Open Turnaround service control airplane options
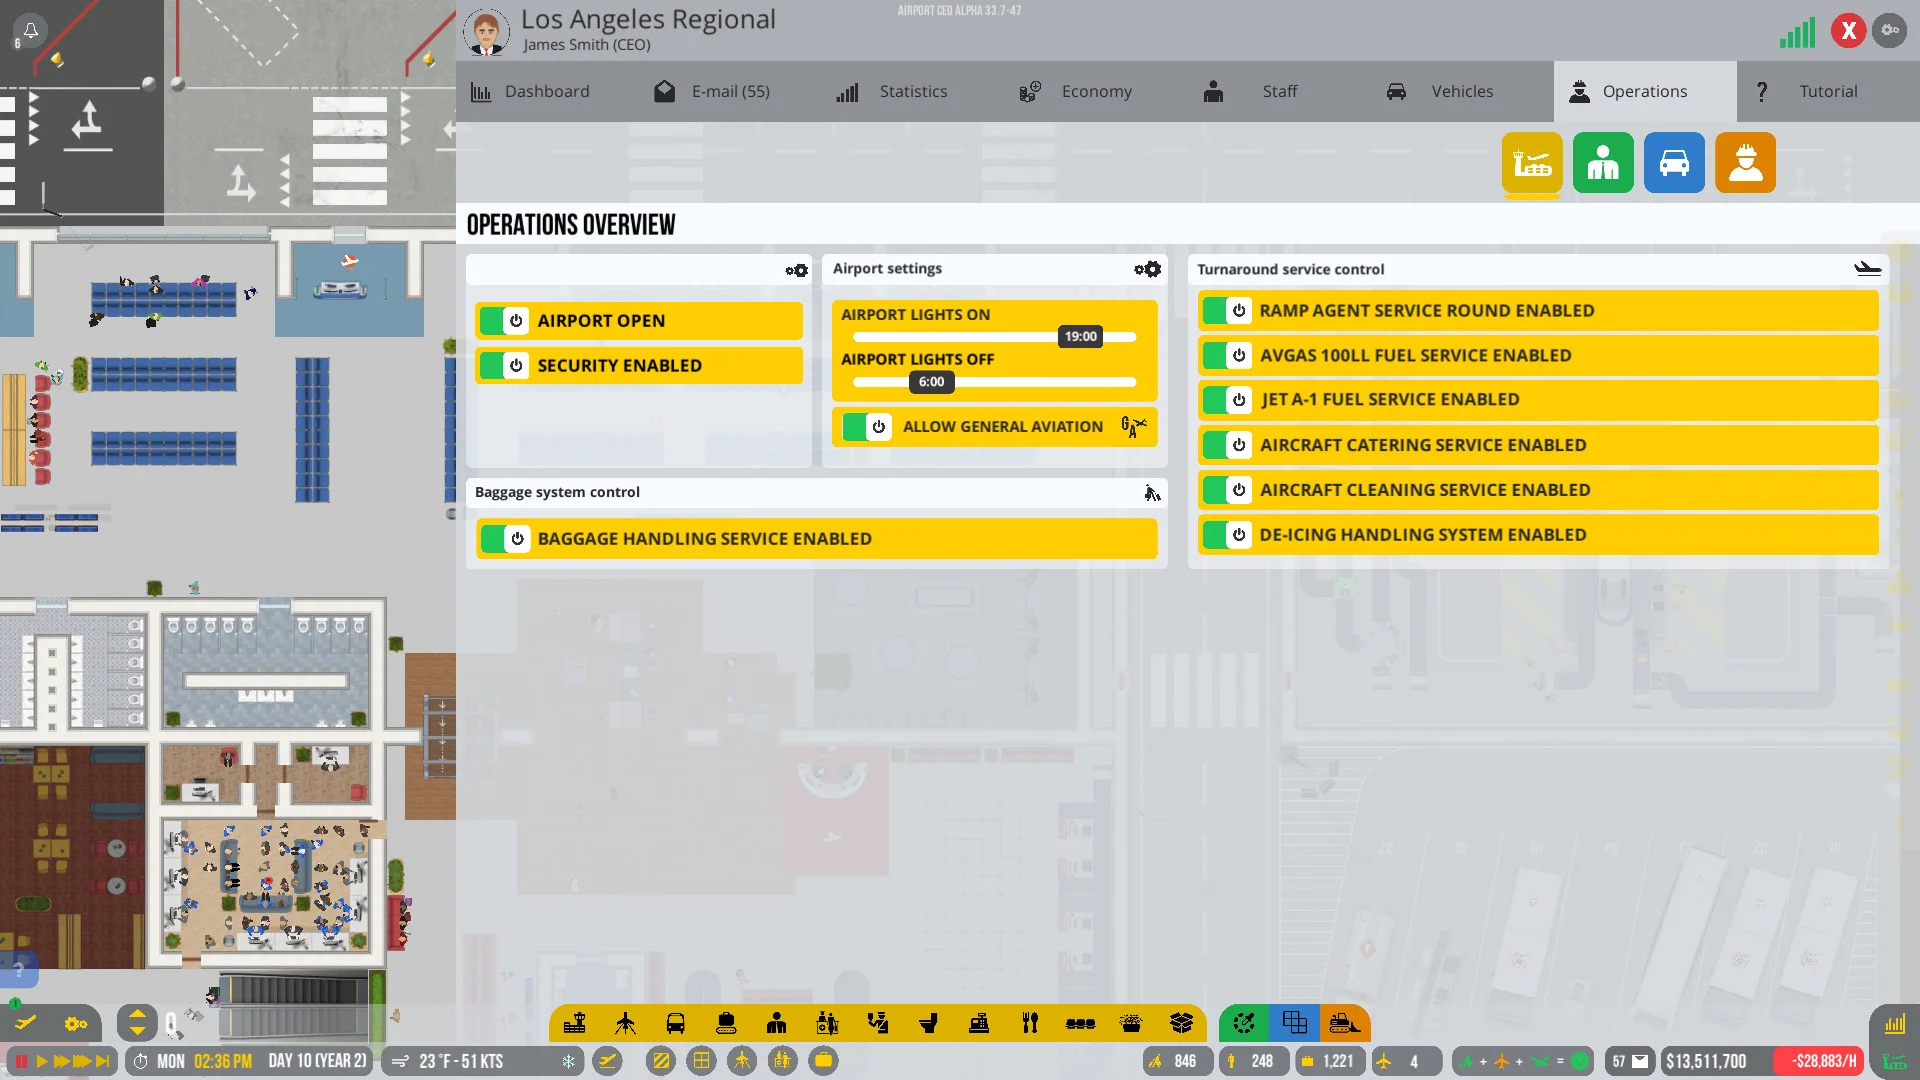1920x1080 pixels. (1868, 268)
